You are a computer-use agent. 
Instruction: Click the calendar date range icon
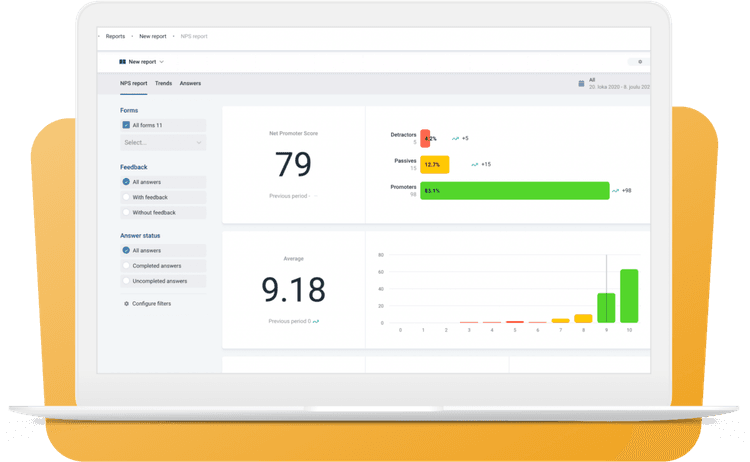[x=581, y=84]
